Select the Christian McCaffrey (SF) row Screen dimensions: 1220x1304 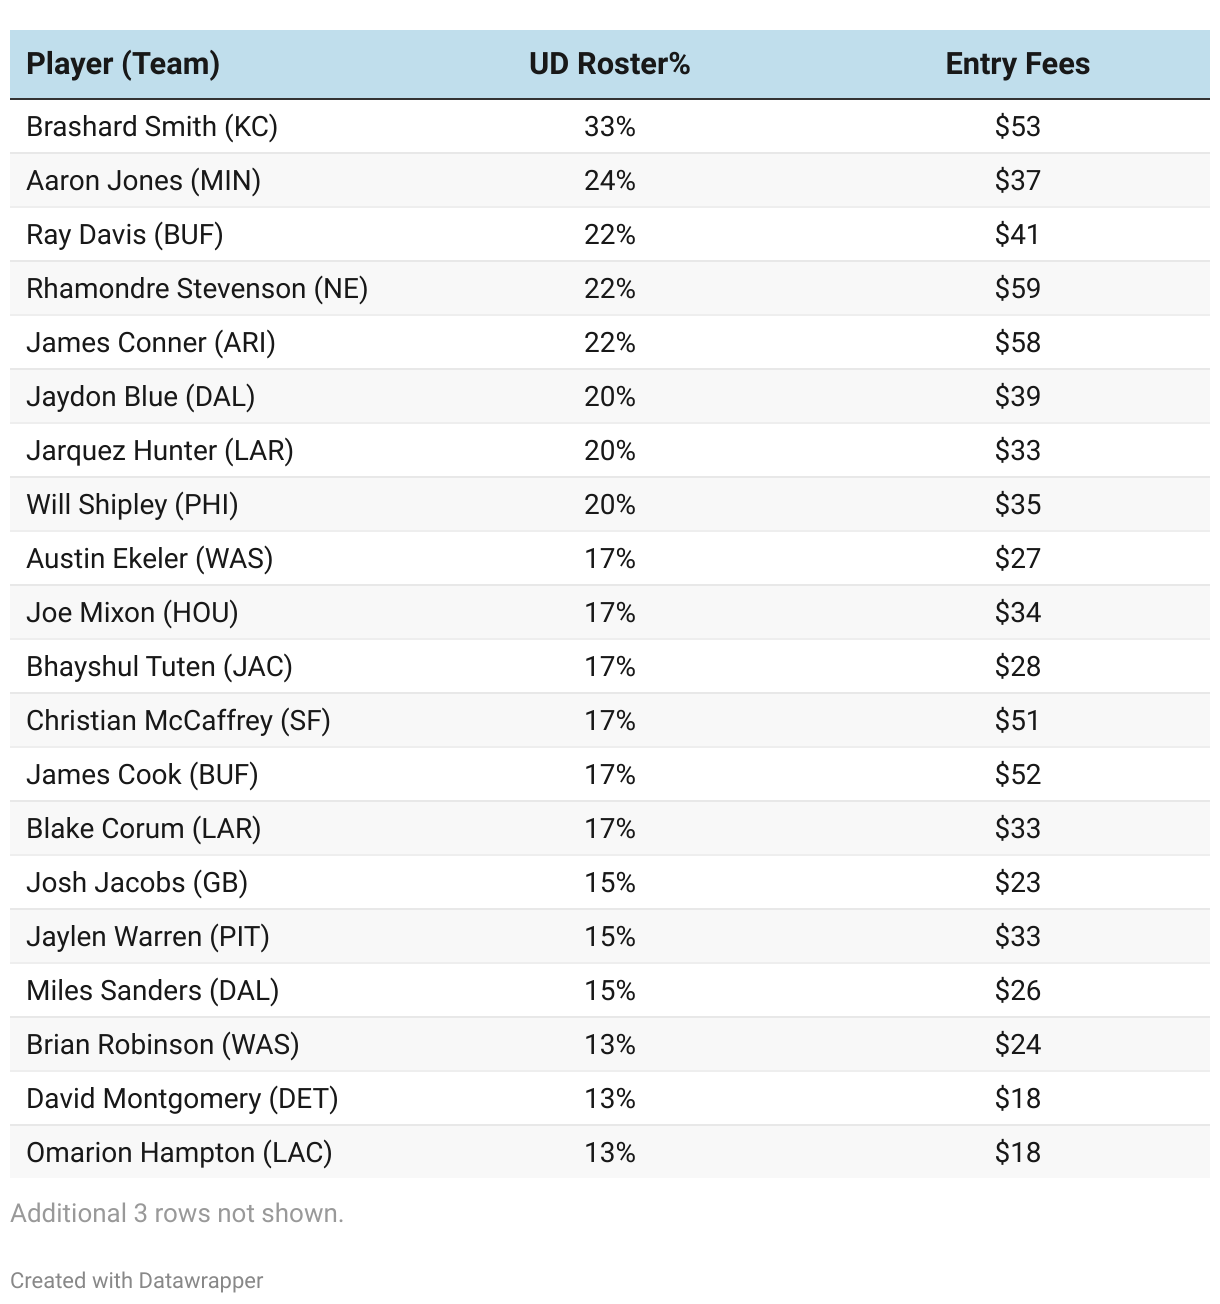pyautogui.click(x=610, y=720)
